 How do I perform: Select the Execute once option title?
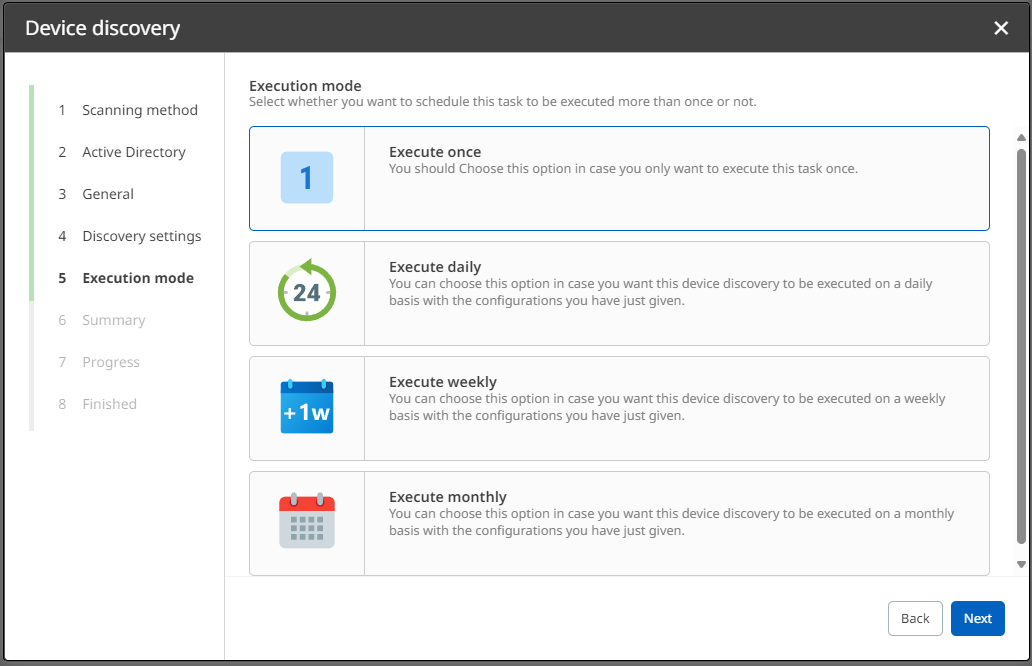tap(435, 152)
